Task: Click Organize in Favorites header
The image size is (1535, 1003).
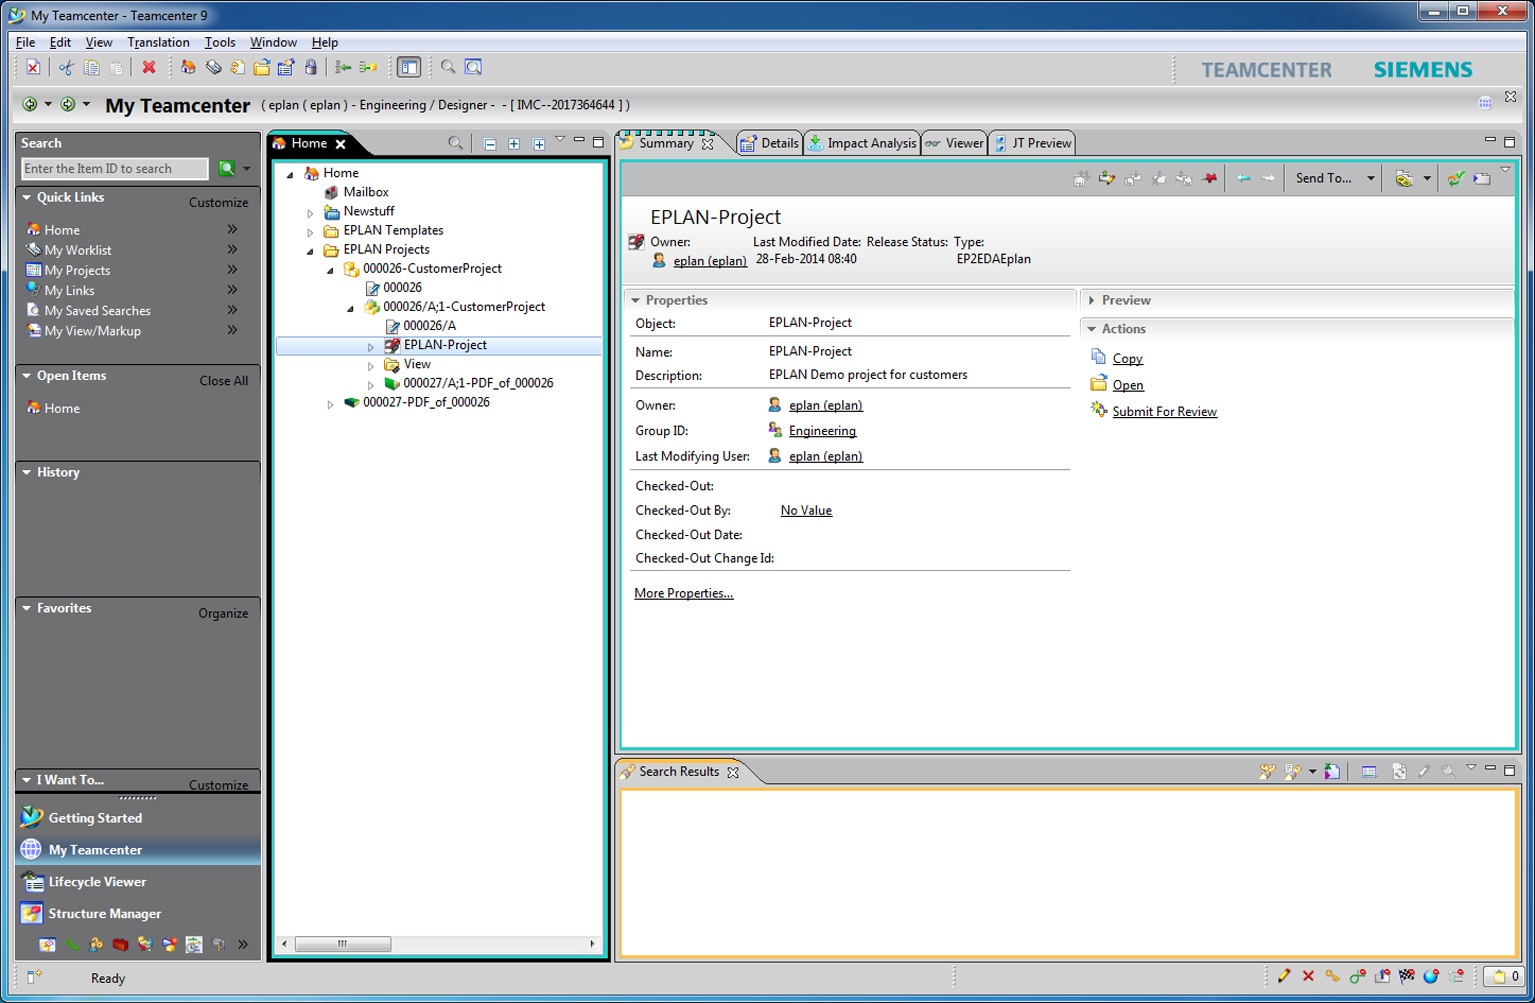Action: [x=223, y=614]
